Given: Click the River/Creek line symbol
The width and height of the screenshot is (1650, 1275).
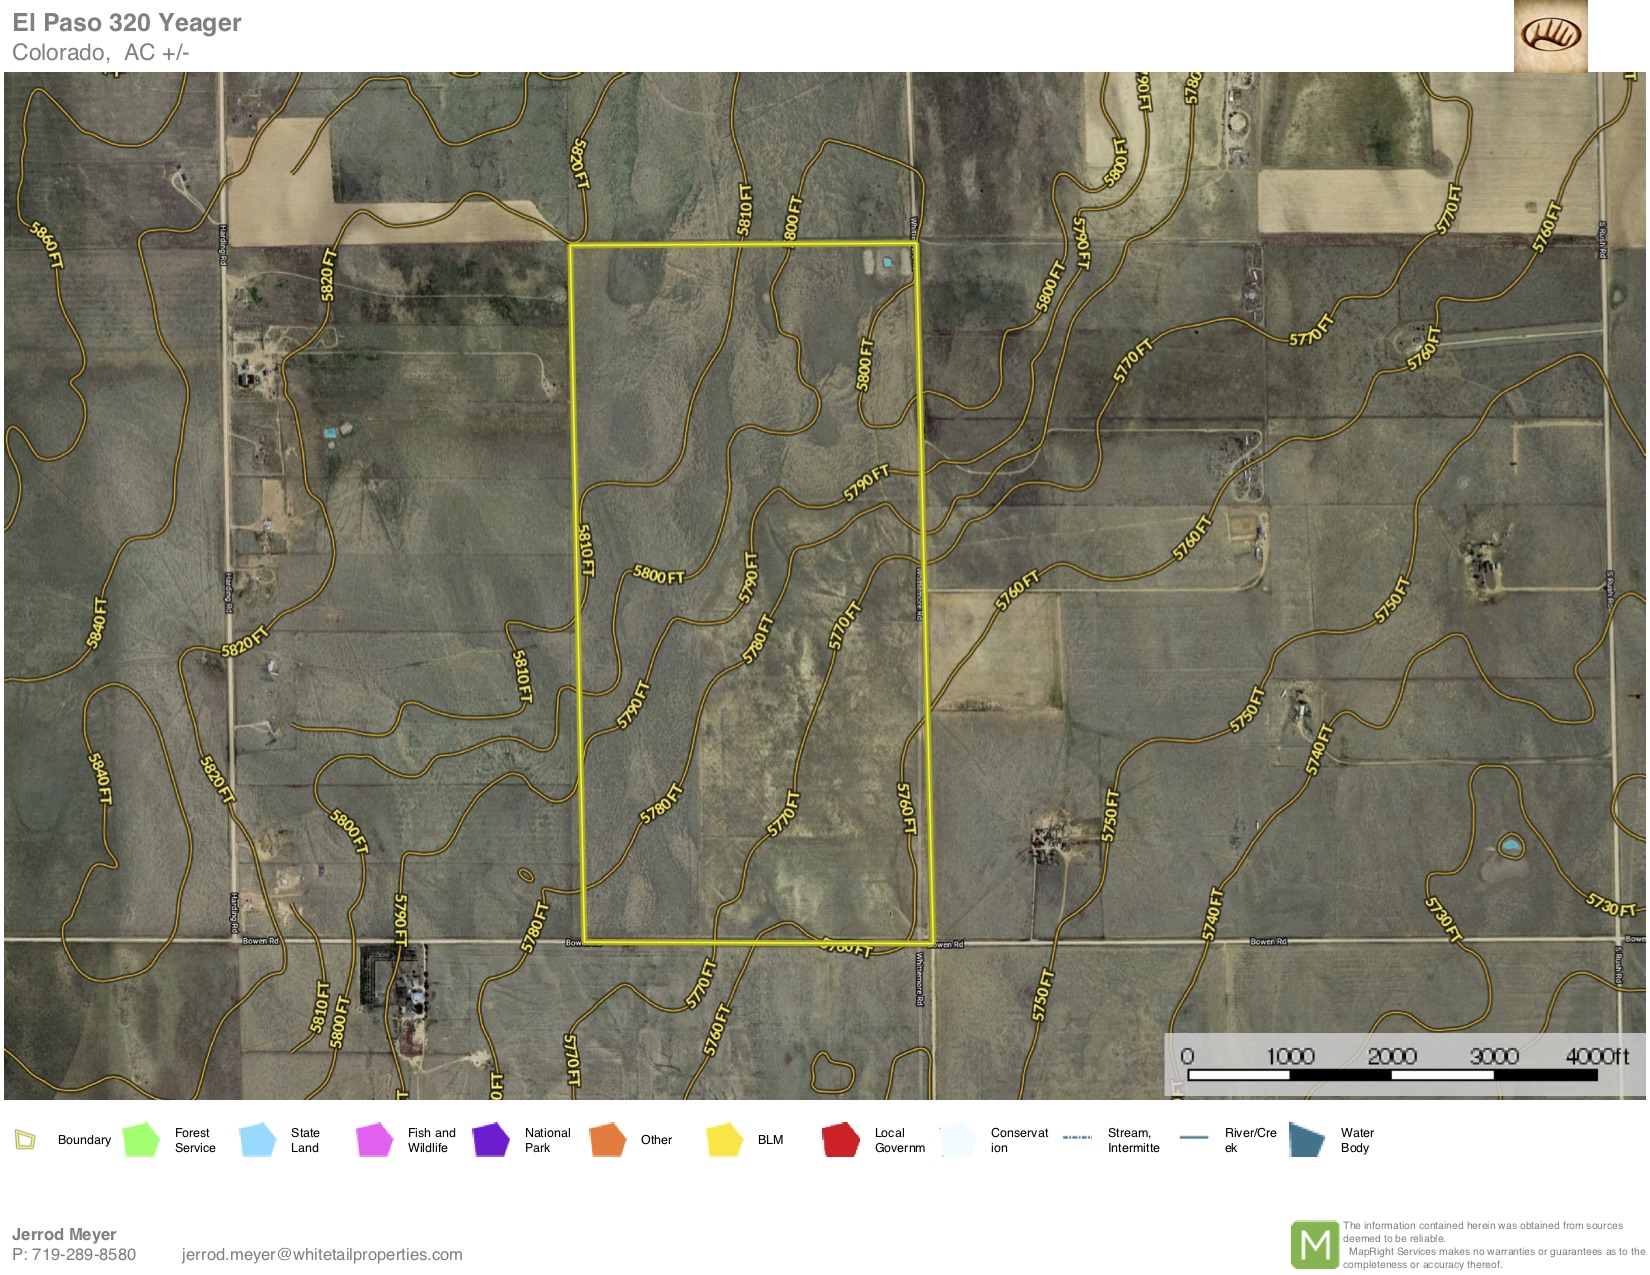Looking at the screenshot, I should tap(1194, 1138).
